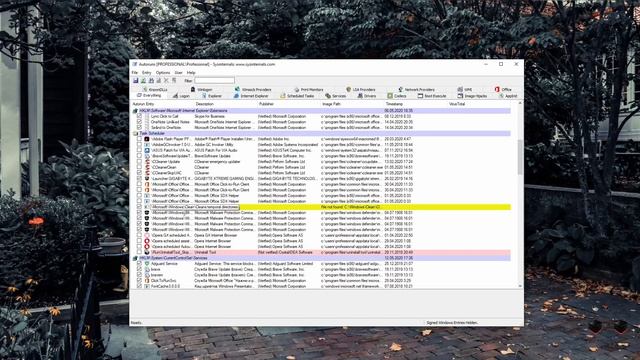Open the KnownDLLs tab
Screen dimensions: 640x360
click(x=155, y=89)
